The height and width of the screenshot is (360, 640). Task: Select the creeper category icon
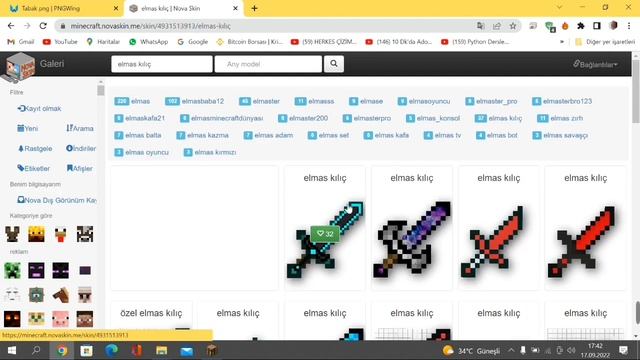12,271
